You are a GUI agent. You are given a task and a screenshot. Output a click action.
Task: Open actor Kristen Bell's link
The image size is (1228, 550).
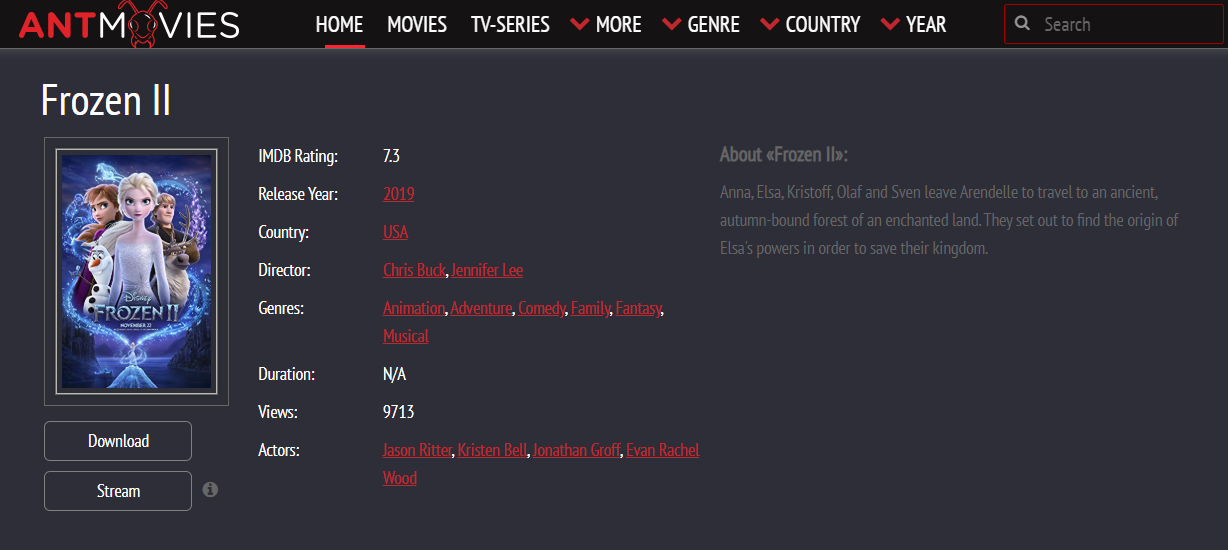click(x=492, y=450)
